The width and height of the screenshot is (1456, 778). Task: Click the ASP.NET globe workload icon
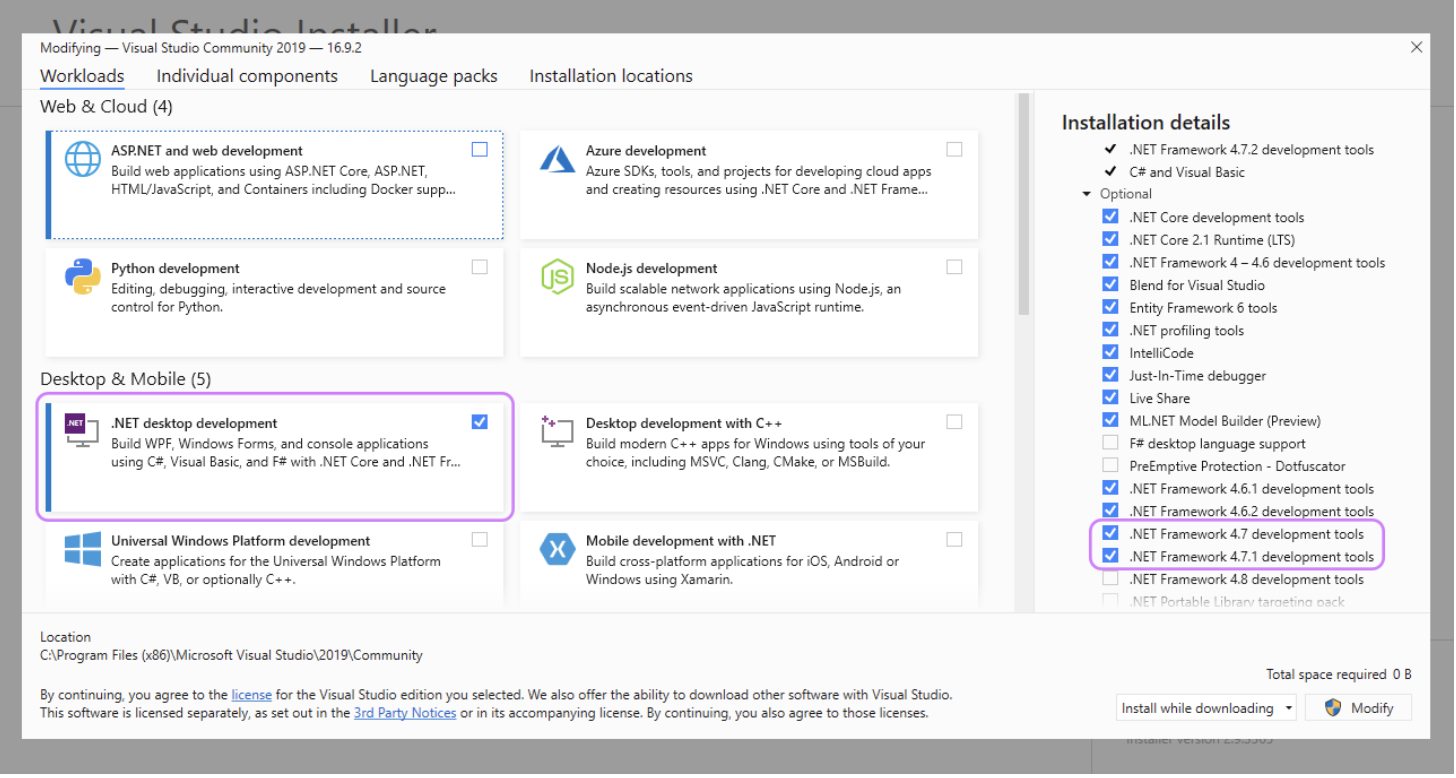[83, 159]
